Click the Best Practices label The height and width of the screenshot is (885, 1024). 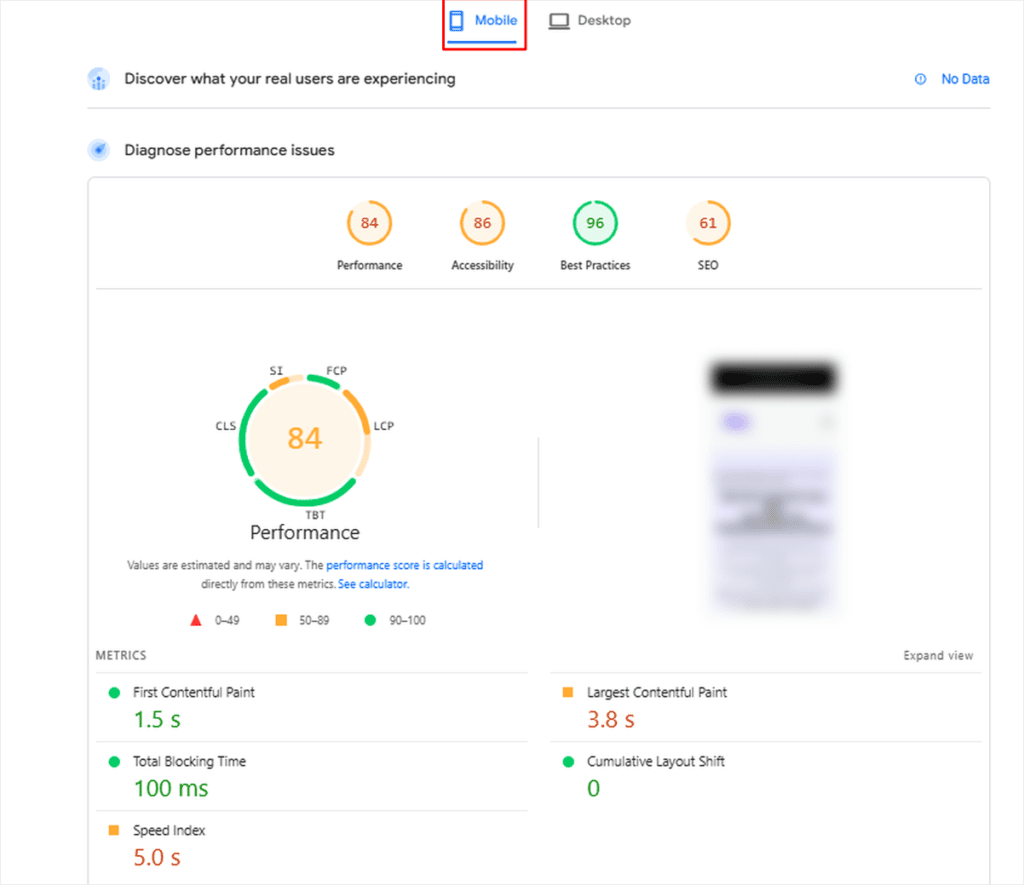click(595, 265)
